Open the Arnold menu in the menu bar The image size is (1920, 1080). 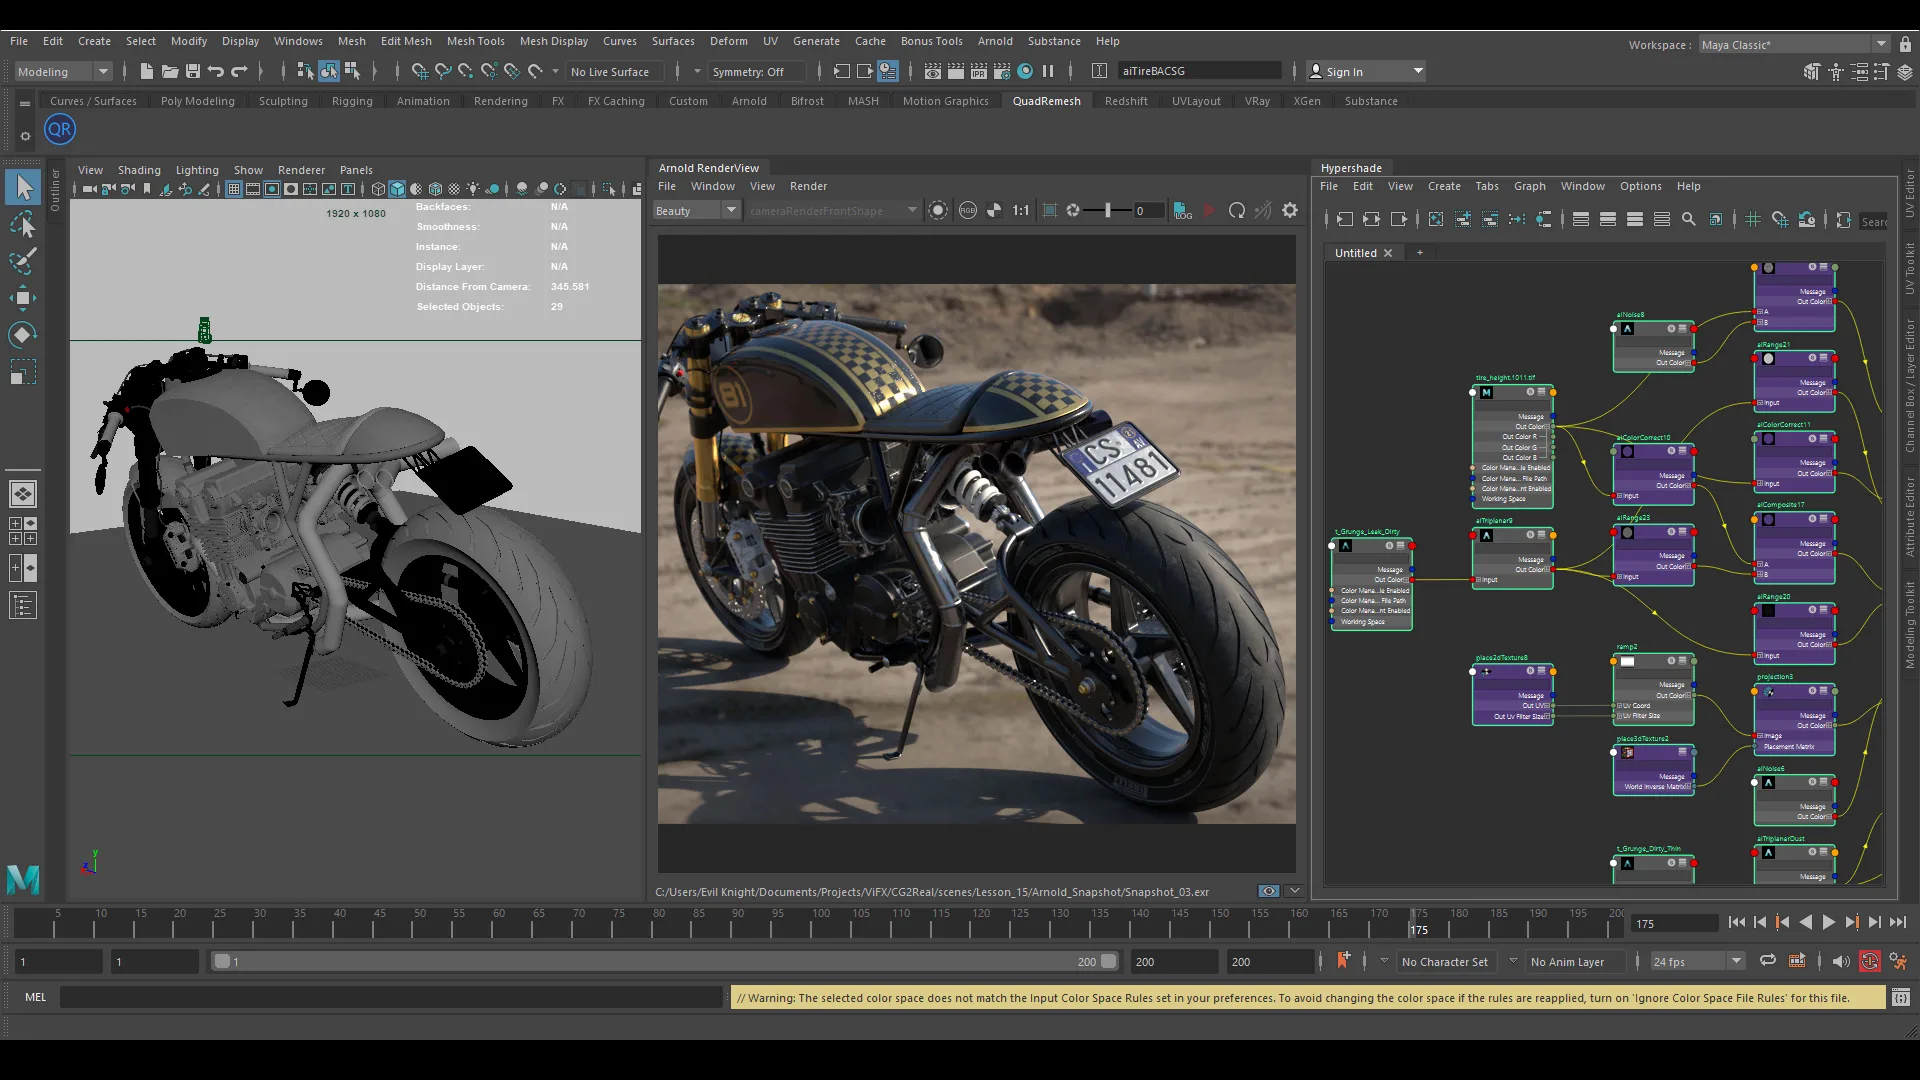pos(994,41)
